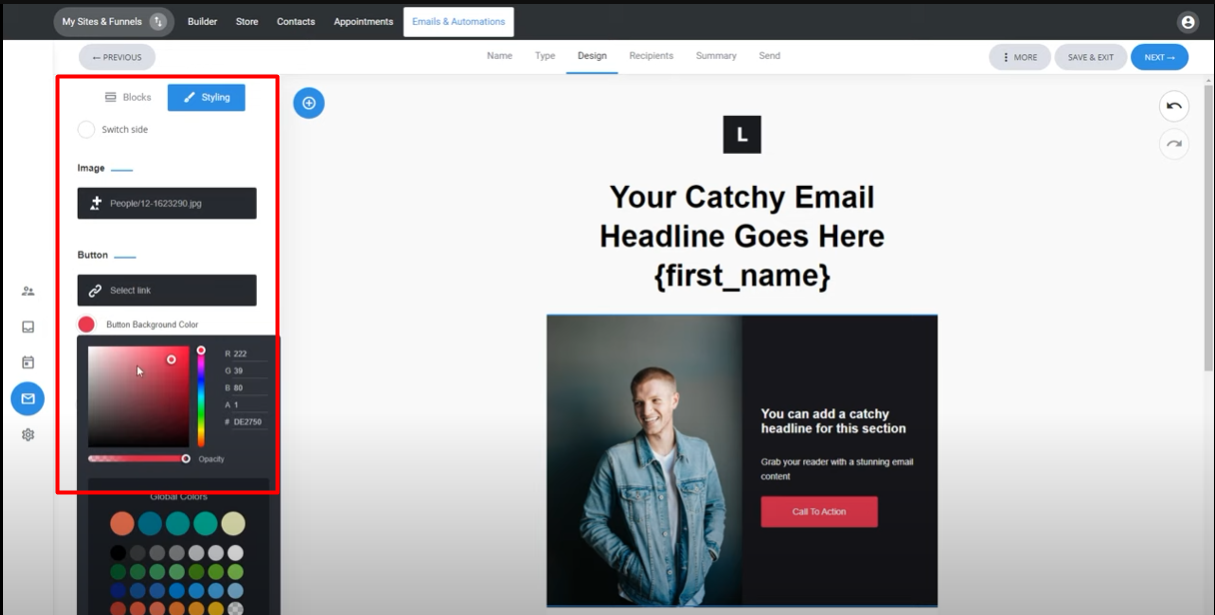Expand the My Sites & Funnels switcher
The image size is (1215, 615).
click(113, 22)
